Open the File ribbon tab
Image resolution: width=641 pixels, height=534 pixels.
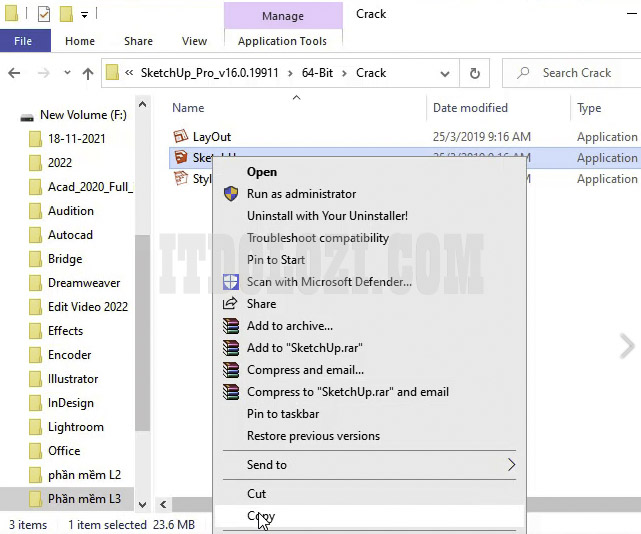[24, 41]
